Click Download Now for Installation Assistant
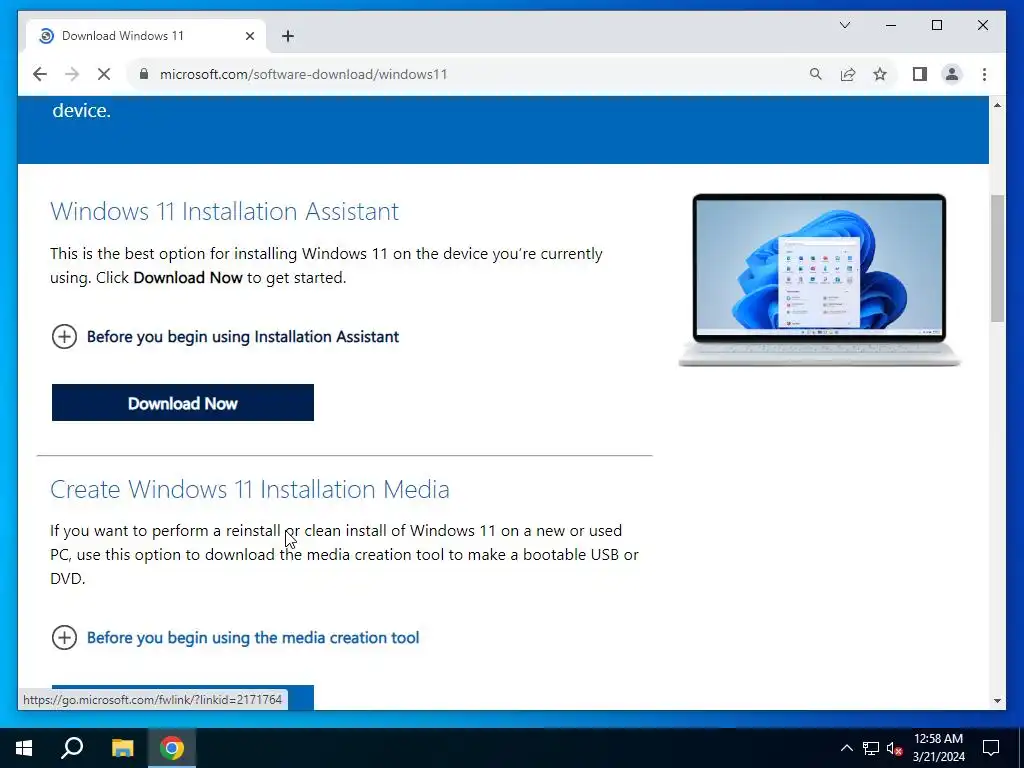 click(x=183, y=403)
